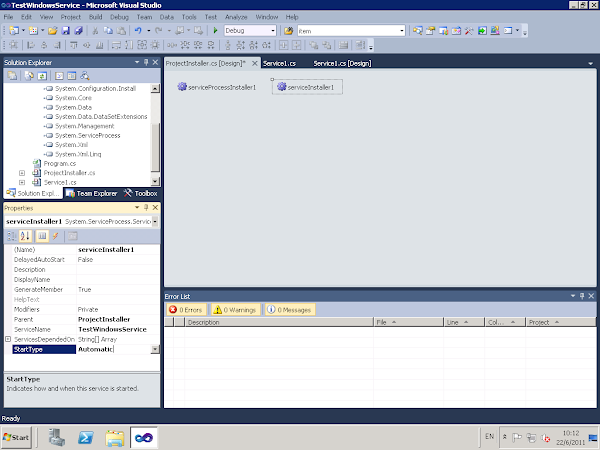The image size is (600, 450).
Task: Open the Undo history dropdown arrow
Action: pyautogui.click(x=148, y=31)
